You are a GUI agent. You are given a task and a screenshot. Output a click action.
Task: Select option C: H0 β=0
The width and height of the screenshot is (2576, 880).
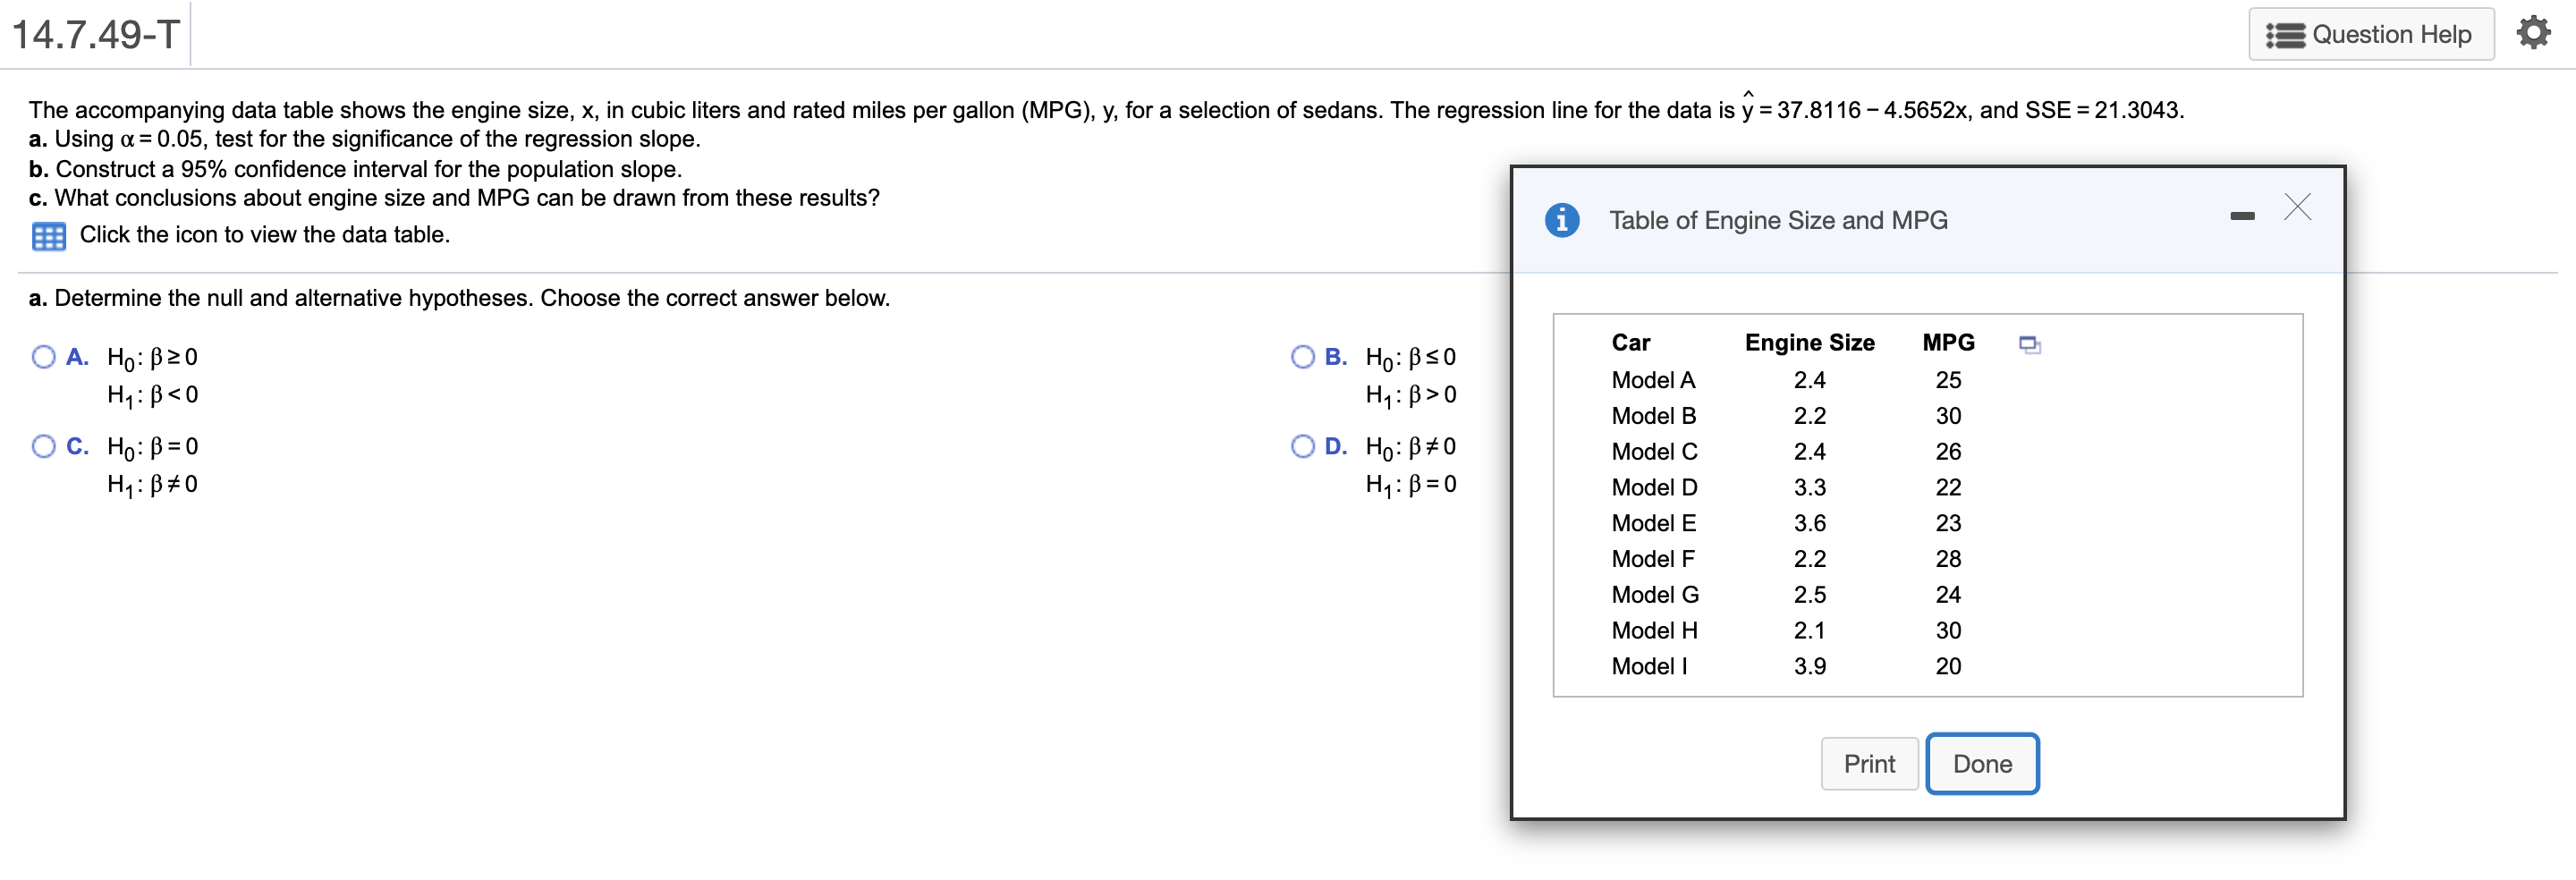pyautogui.click(x=43, y=446)
